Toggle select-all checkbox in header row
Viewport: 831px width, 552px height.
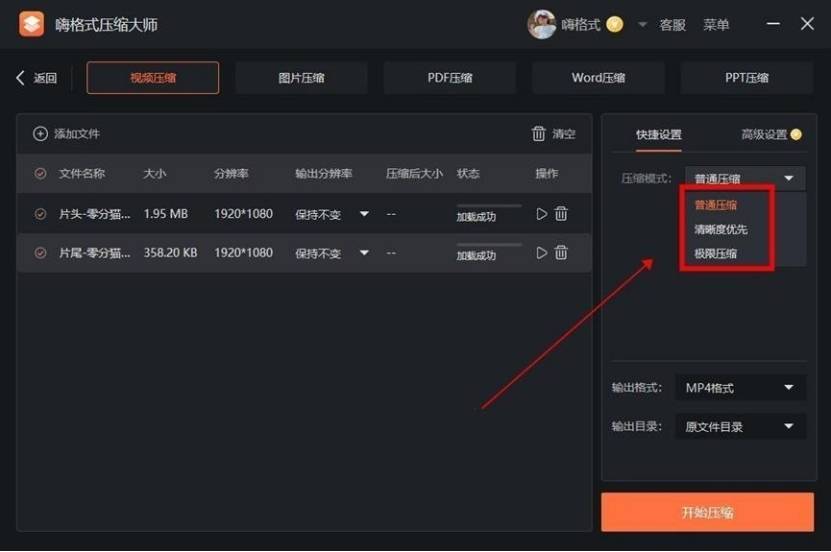(40, 173)
